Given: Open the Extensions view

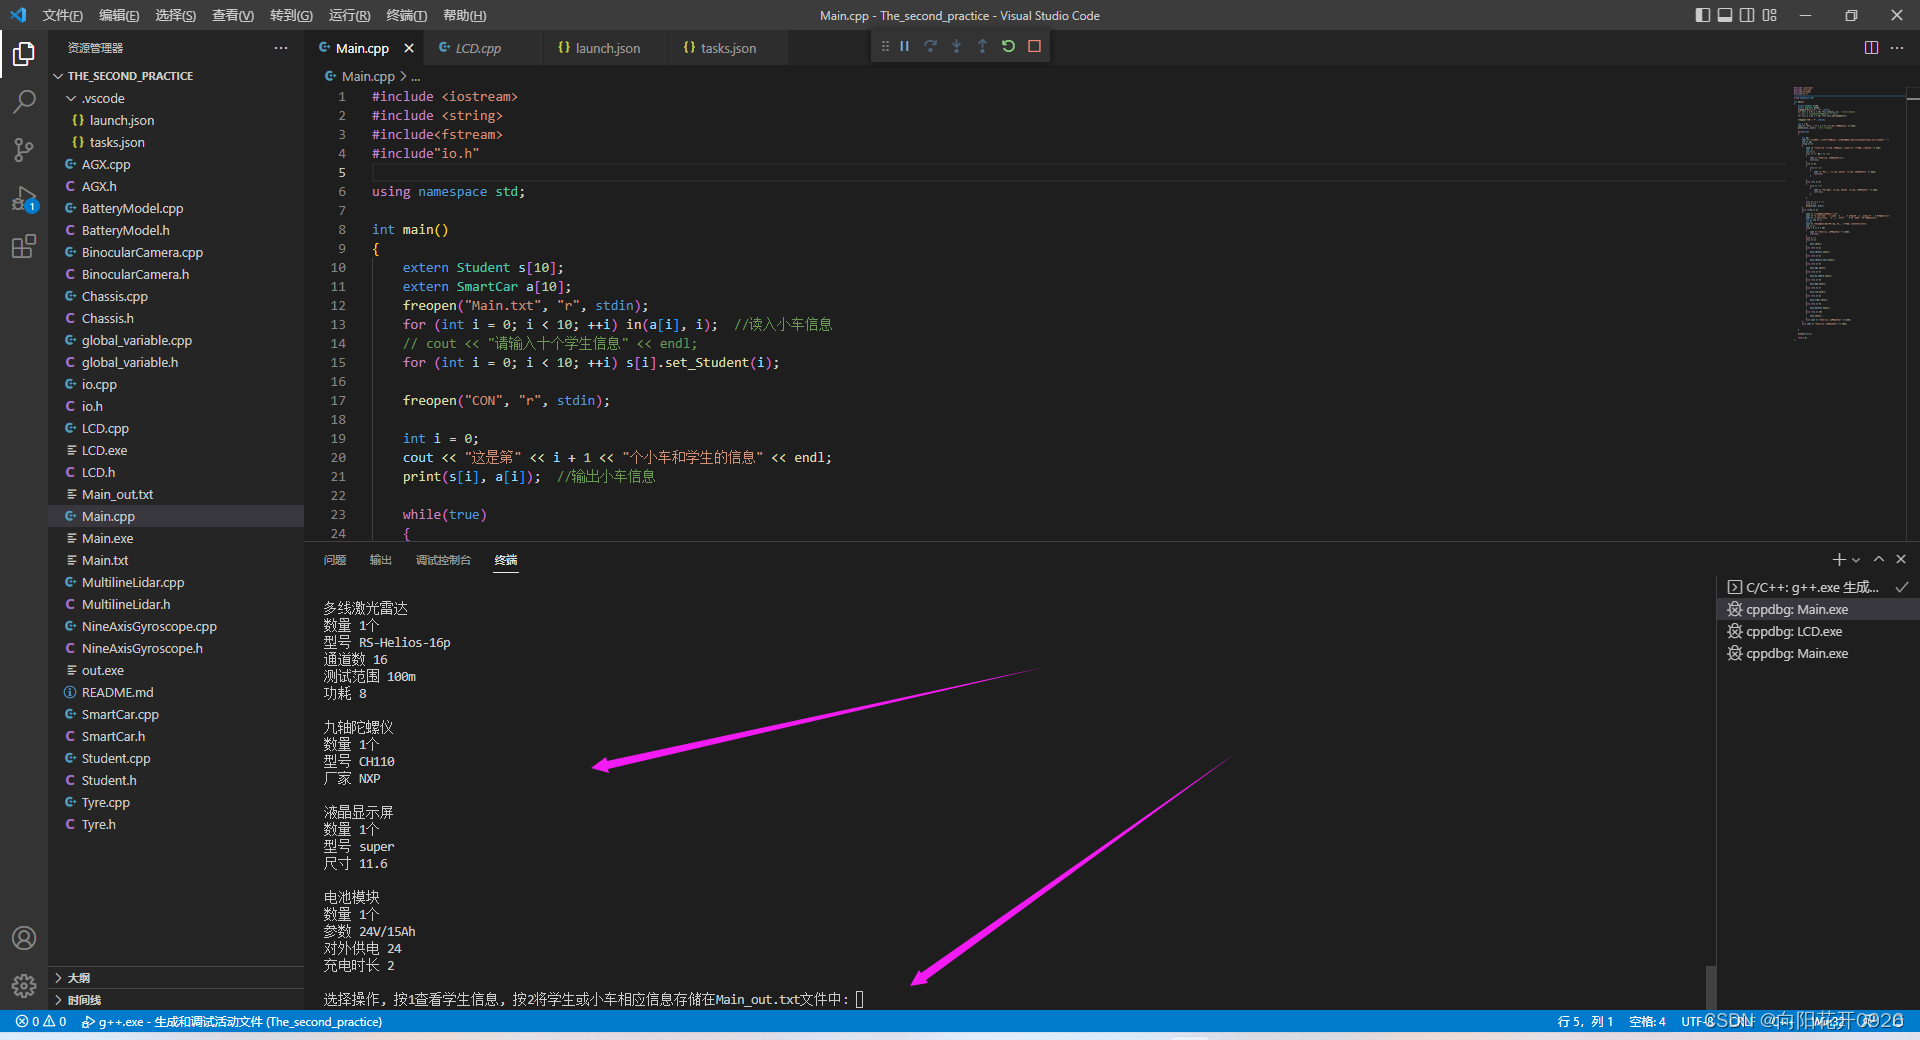Looking at the screenshot, I should pos(24,247).
